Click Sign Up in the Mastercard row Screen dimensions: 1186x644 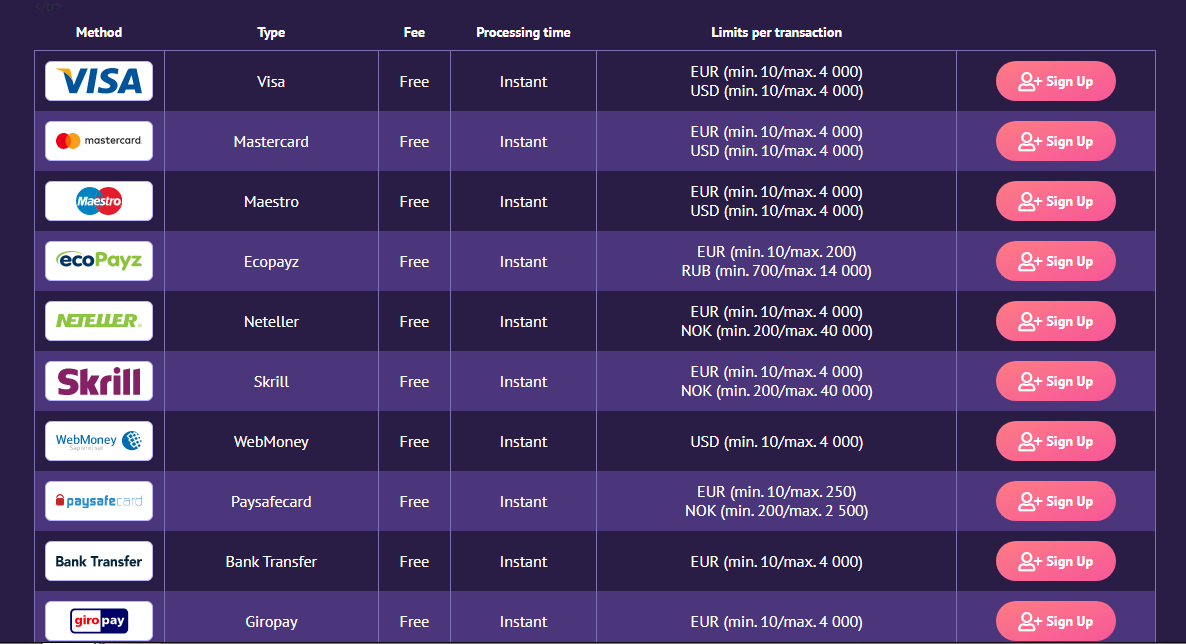coord(1055,141)
